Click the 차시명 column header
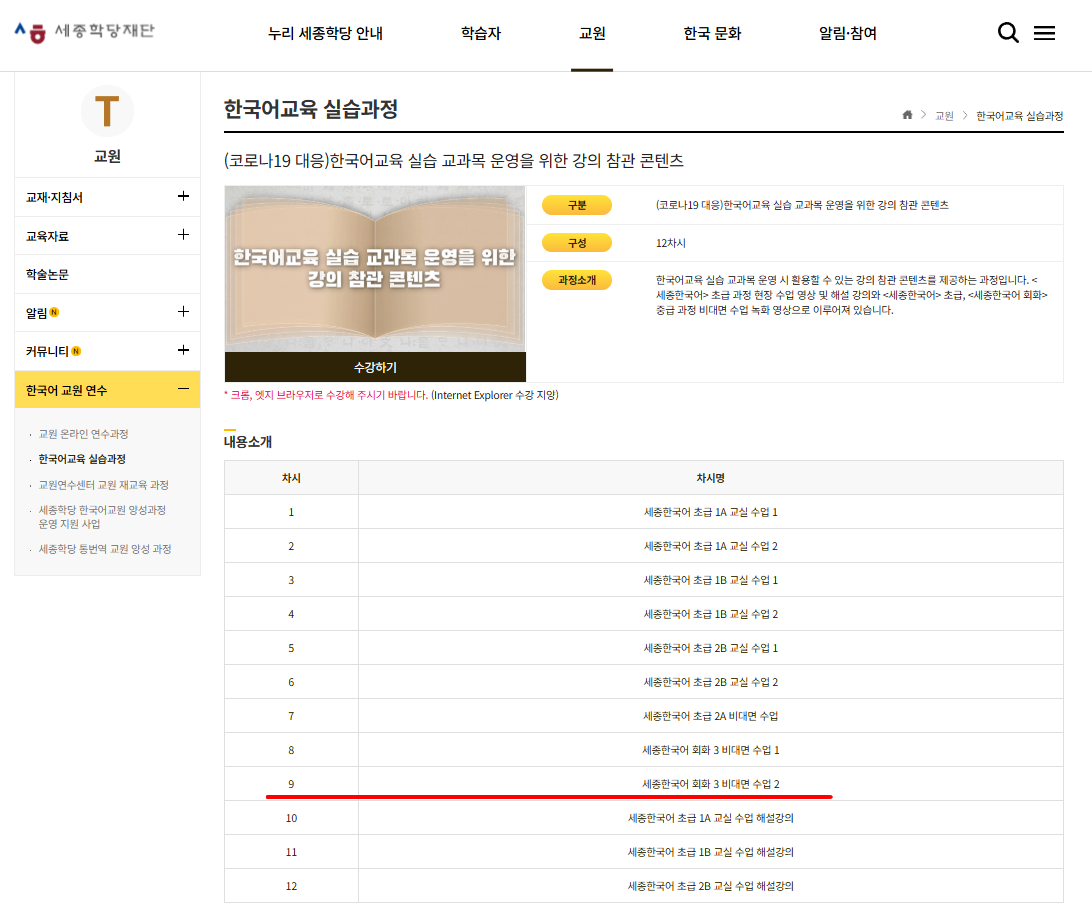Screen dimensions: 1092x924 [x=710, y=478]
